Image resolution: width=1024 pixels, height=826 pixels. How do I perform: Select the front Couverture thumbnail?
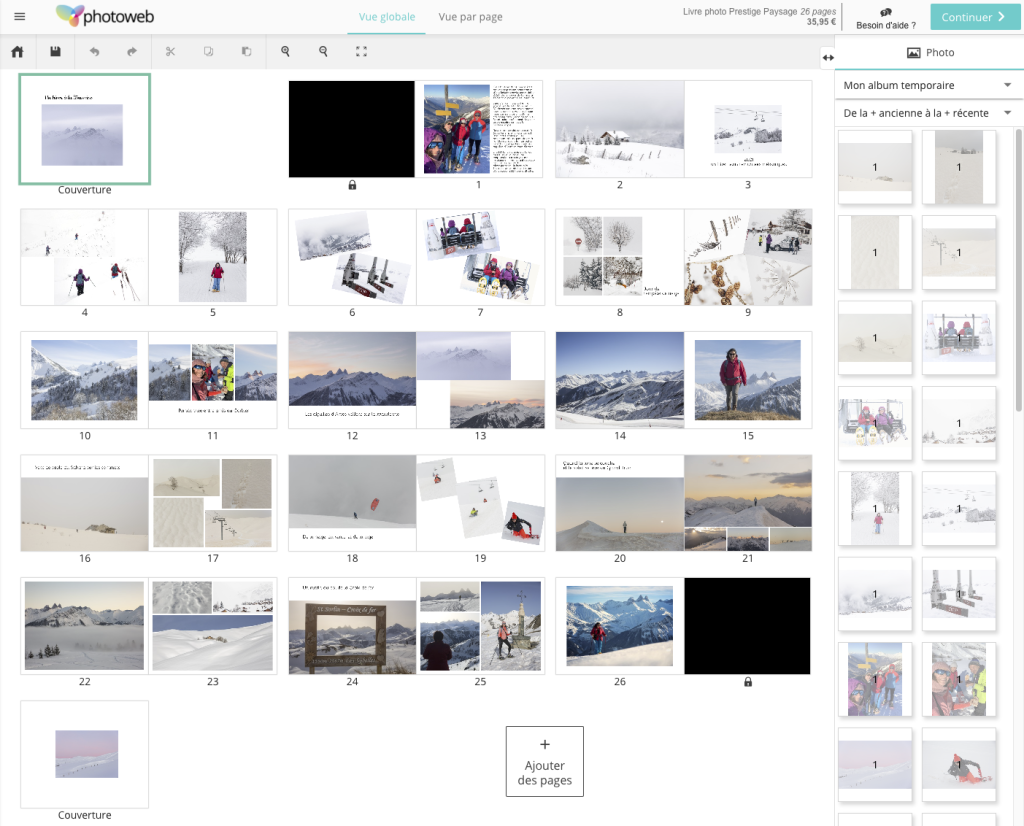84,129
